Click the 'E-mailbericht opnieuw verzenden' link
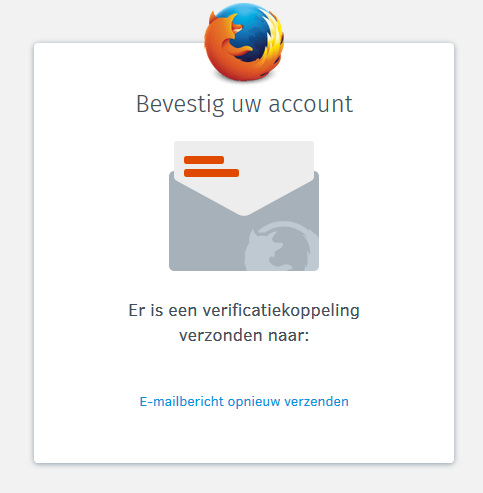 244,401
